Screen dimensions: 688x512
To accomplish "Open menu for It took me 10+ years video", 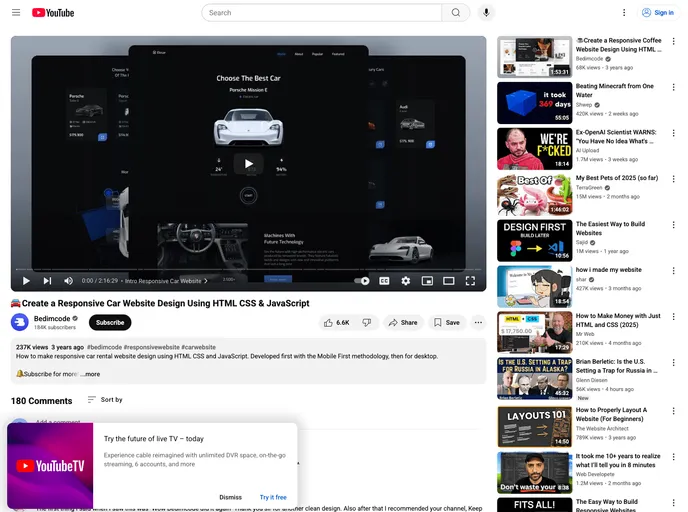I will pos(674,457).
